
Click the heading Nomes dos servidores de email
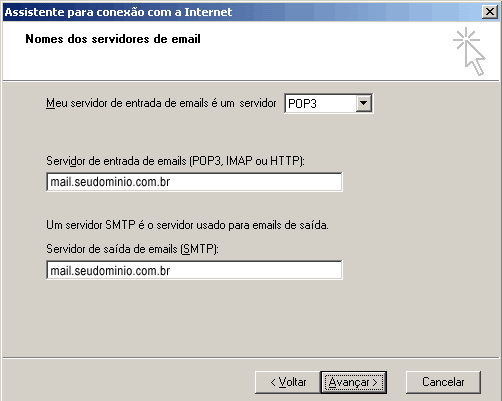point(113,39)
